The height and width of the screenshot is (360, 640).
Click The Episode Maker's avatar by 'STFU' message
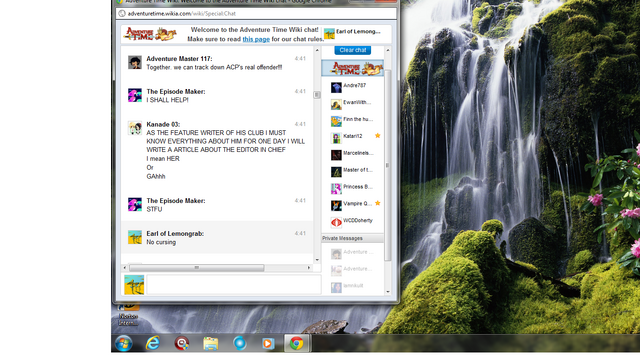pos(135,204)
